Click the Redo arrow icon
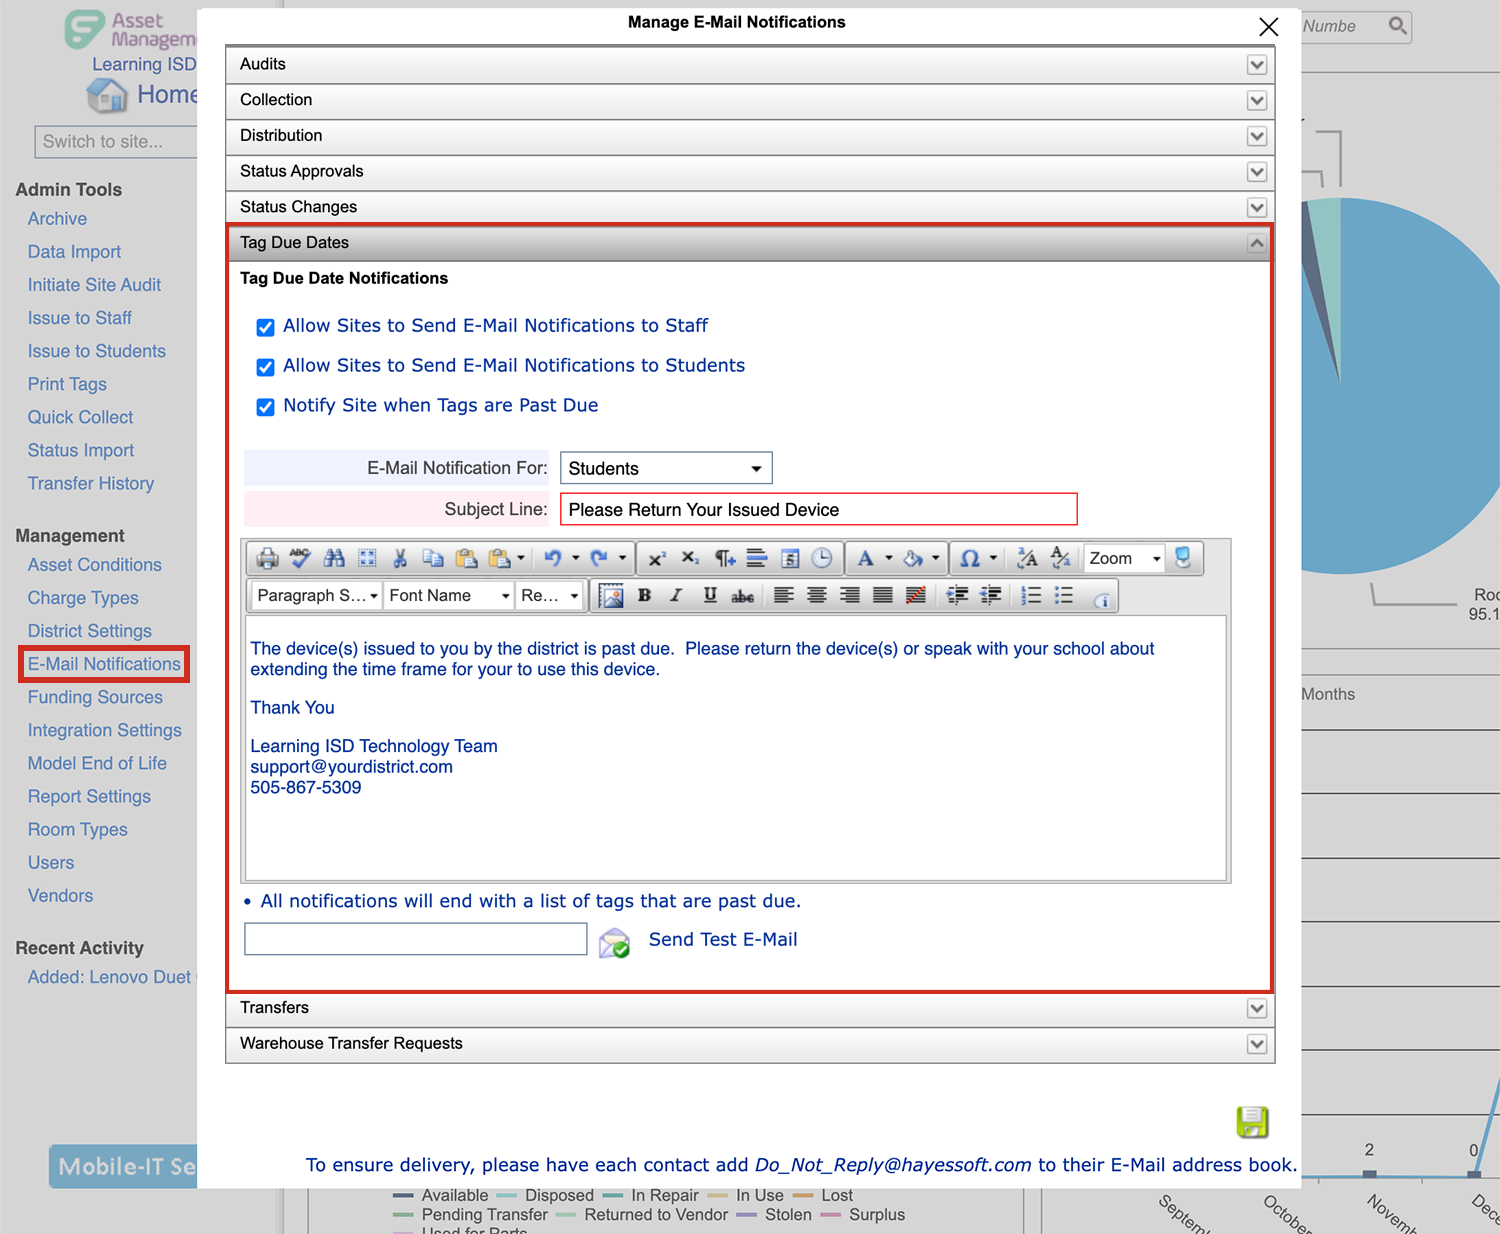Screen dimensions: 1500x1234 point(599,558)
